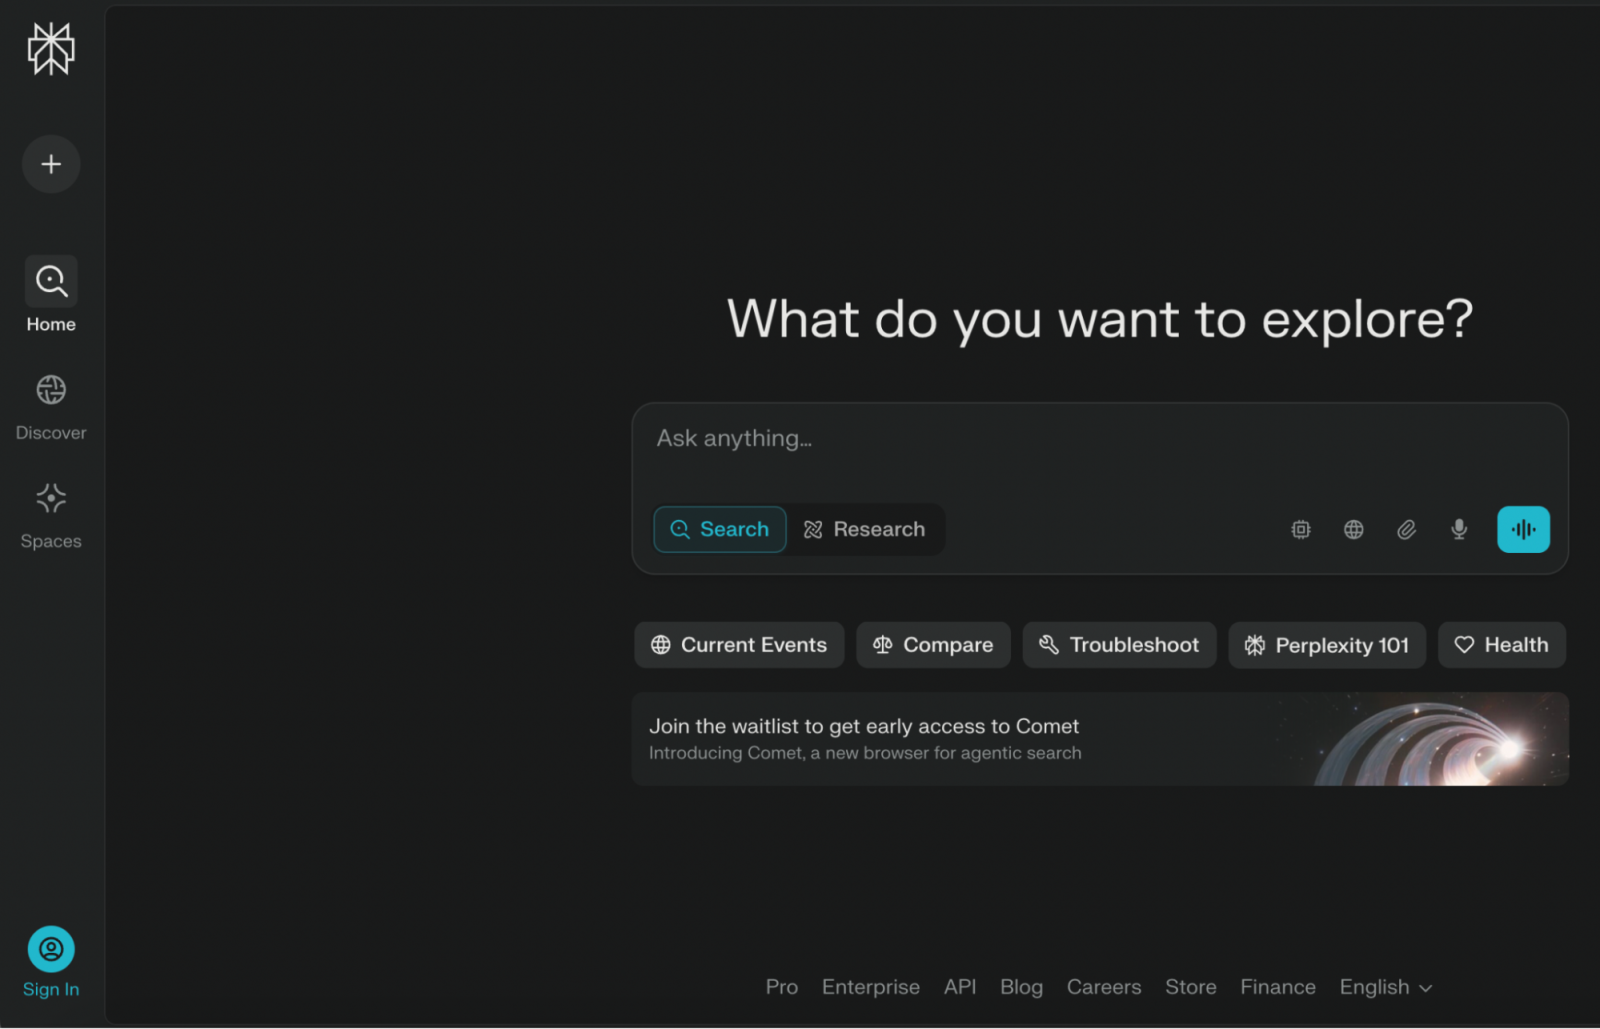Viewport: 1600px width, 1029px height.
Task: Open the Discover page
Action: click(x=51, y=407)
